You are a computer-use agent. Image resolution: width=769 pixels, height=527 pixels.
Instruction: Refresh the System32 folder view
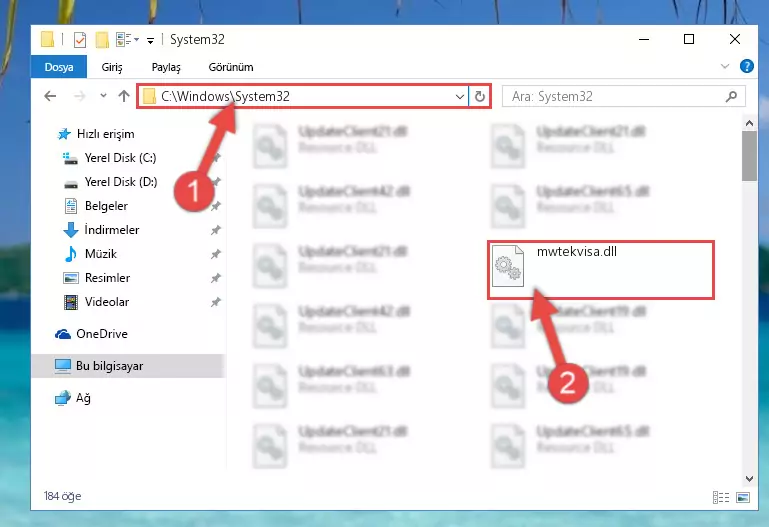(480, 97)
